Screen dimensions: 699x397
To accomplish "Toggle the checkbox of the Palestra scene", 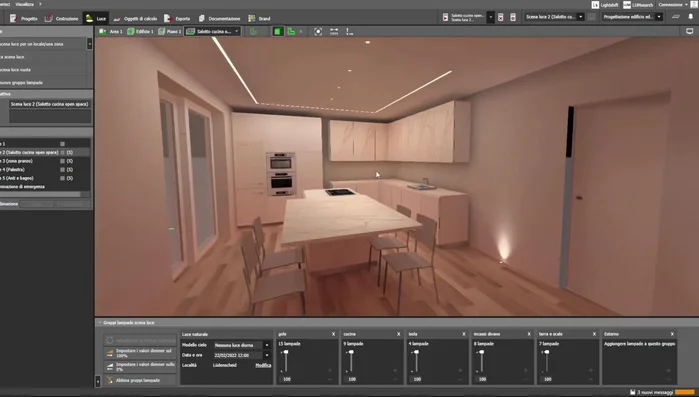I will tap(62, 169).
